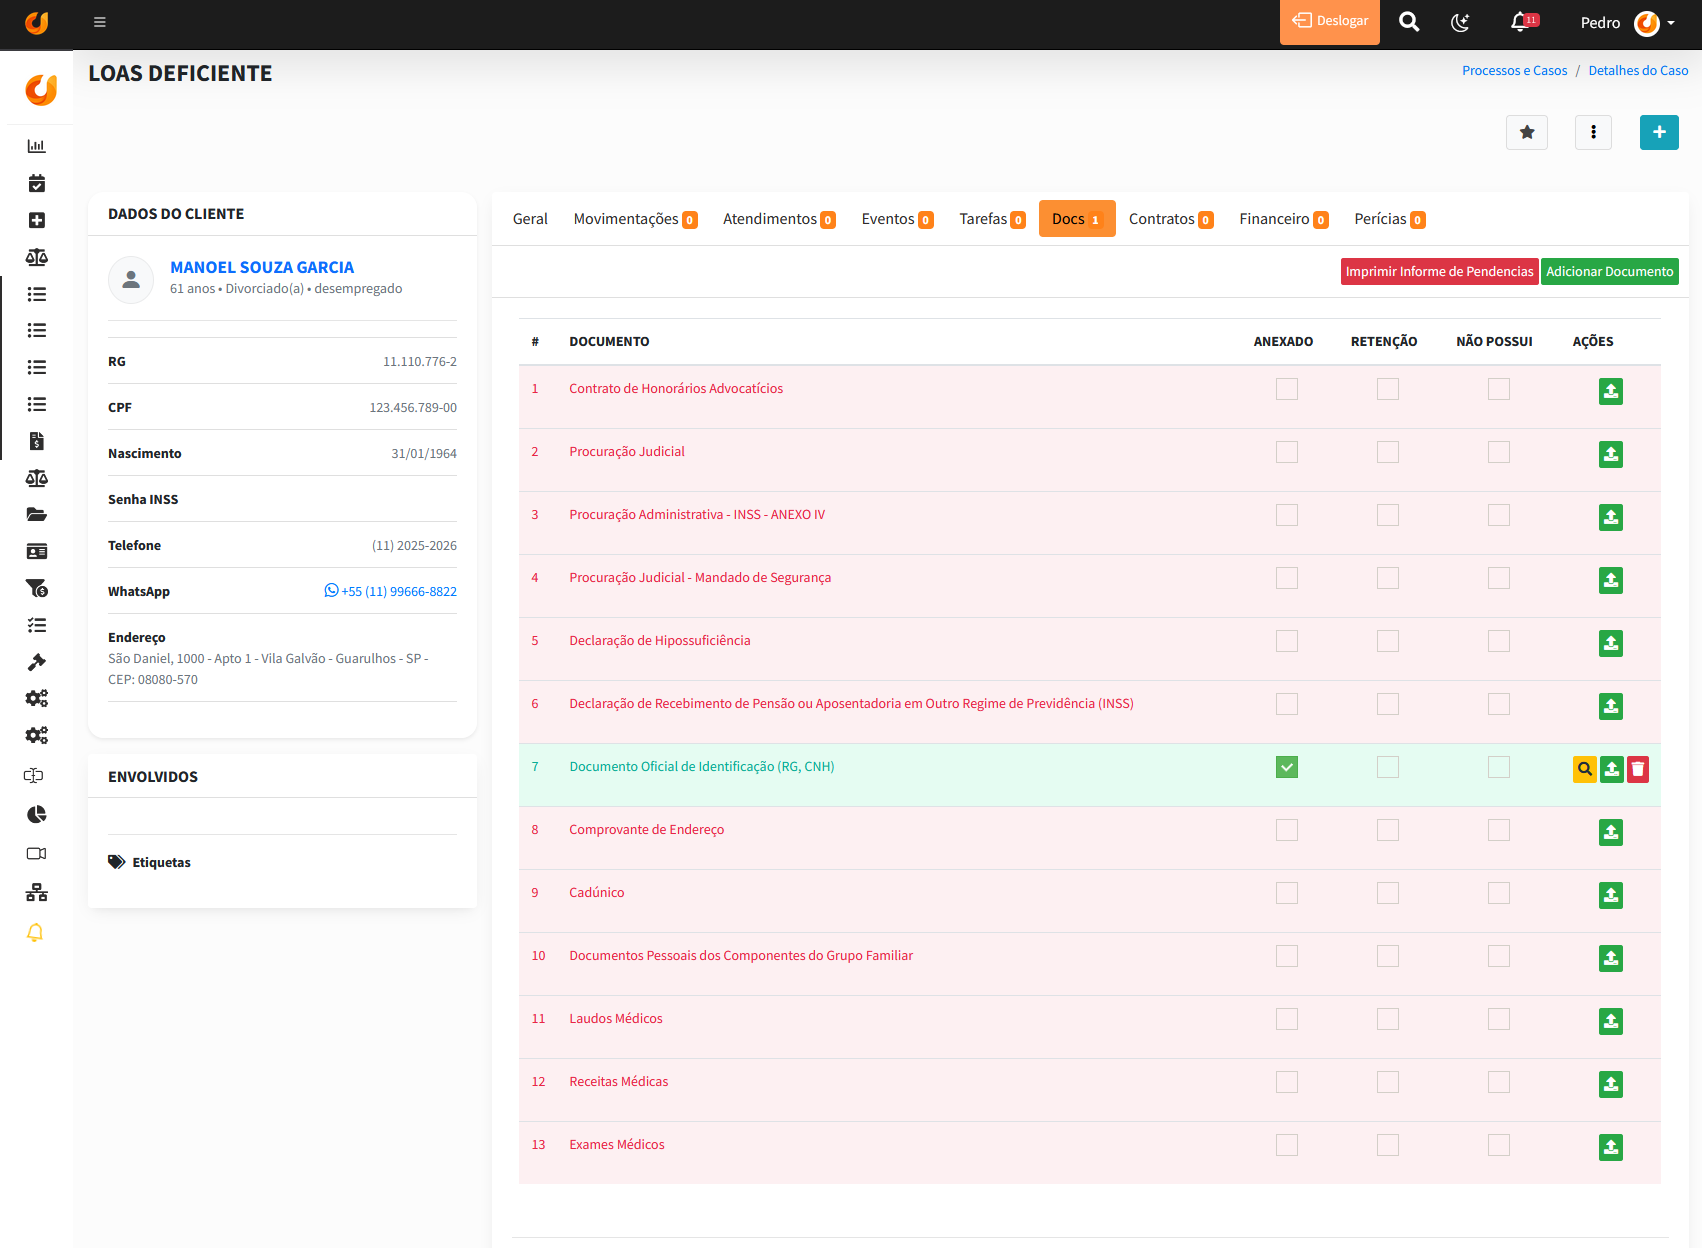Upload file for Procuração Judicial row
The height and width of the screenshot is (1248, 1702).
pos(1610,454)
